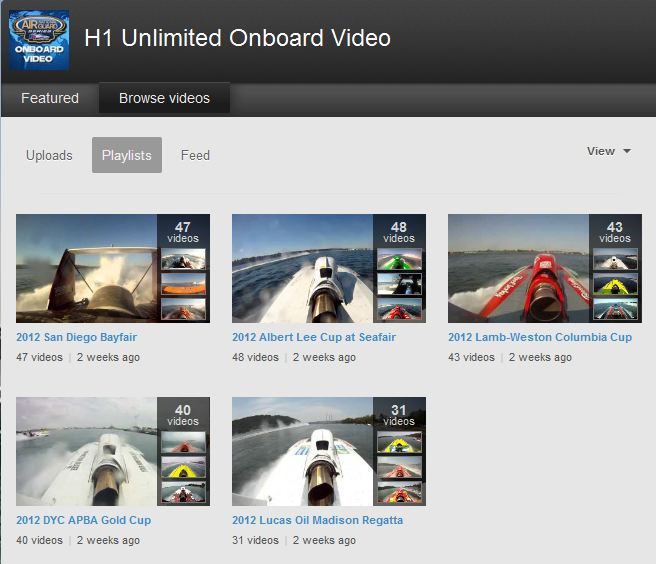Click '2 weeks ago' under DYC APBA Gold Cup
This screenshot has height=564, width=656.
coord(108,540)
